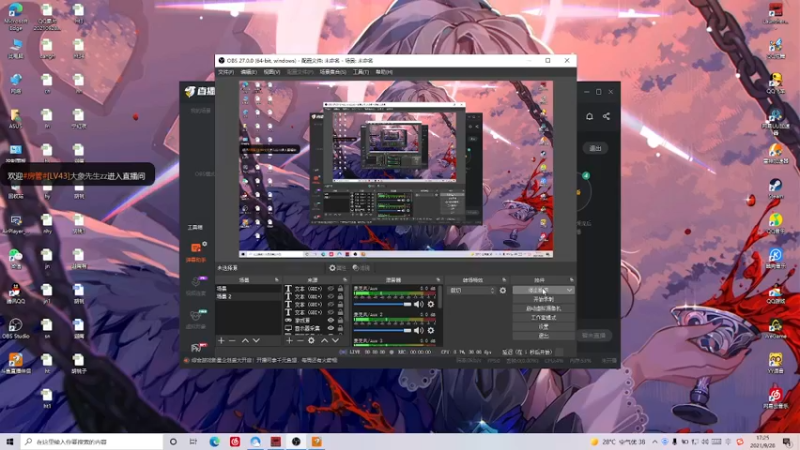Open the scene transition type dropdown
800x450 pixels.
click(472, 290)
